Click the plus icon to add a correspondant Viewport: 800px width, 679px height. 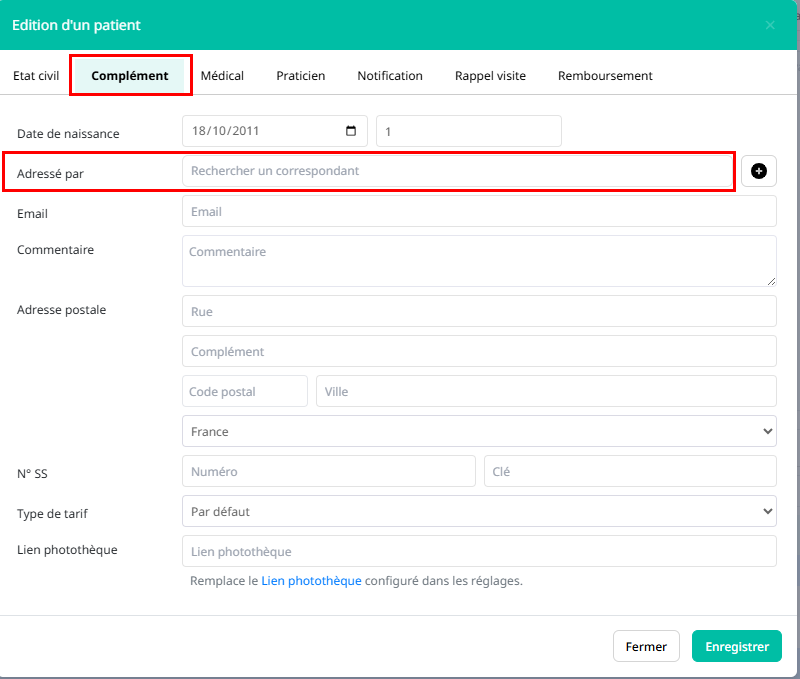pyautogui.click(x=758, y=171)
